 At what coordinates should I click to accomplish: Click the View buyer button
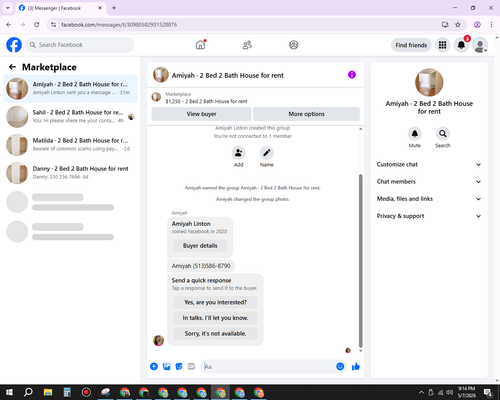(x=201, y=114)
